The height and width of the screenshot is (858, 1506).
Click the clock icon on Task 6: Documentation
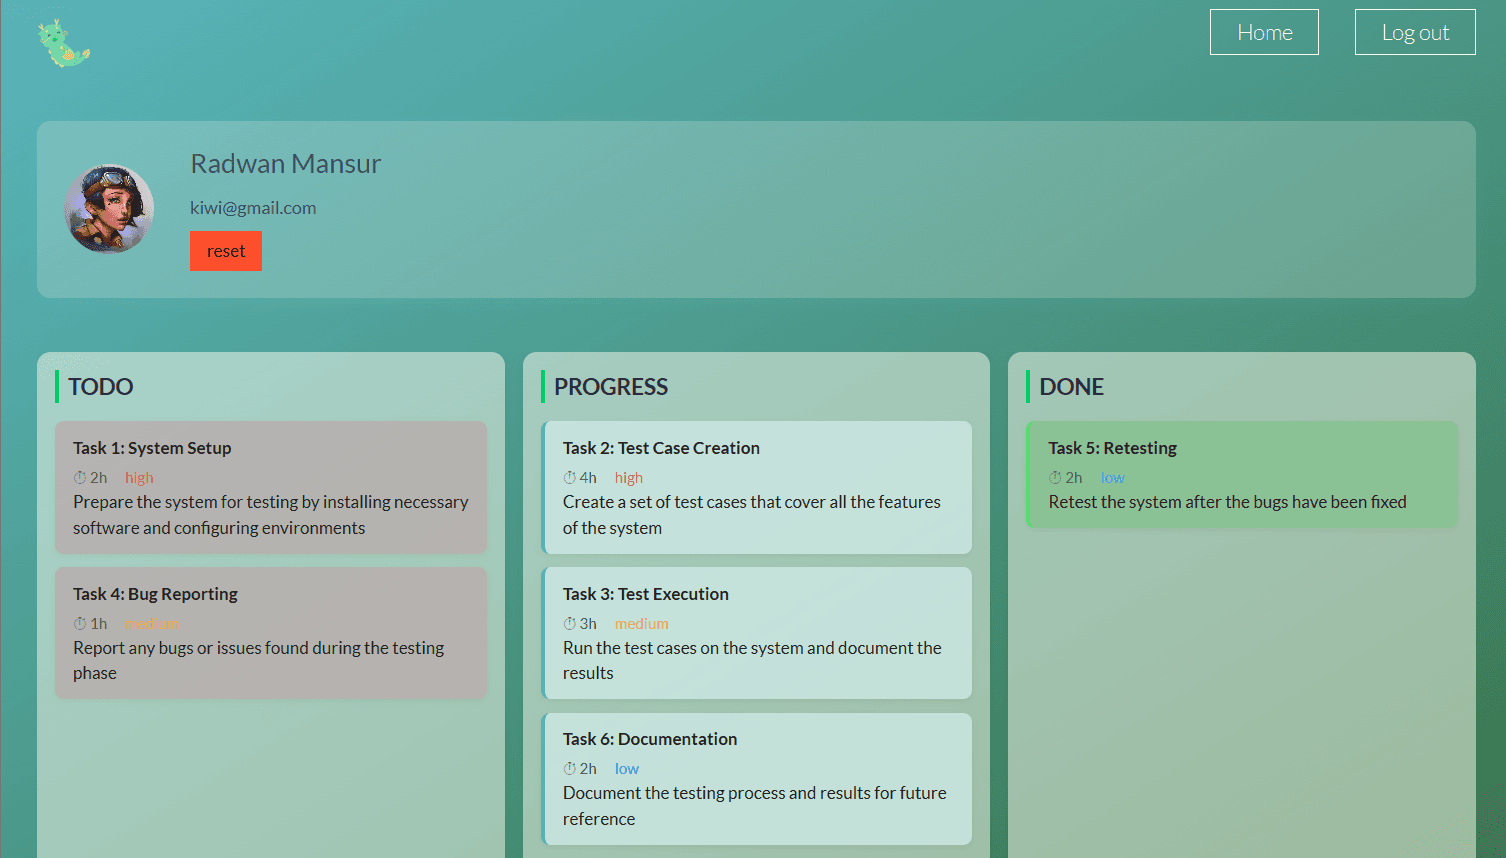coord(568,768)
